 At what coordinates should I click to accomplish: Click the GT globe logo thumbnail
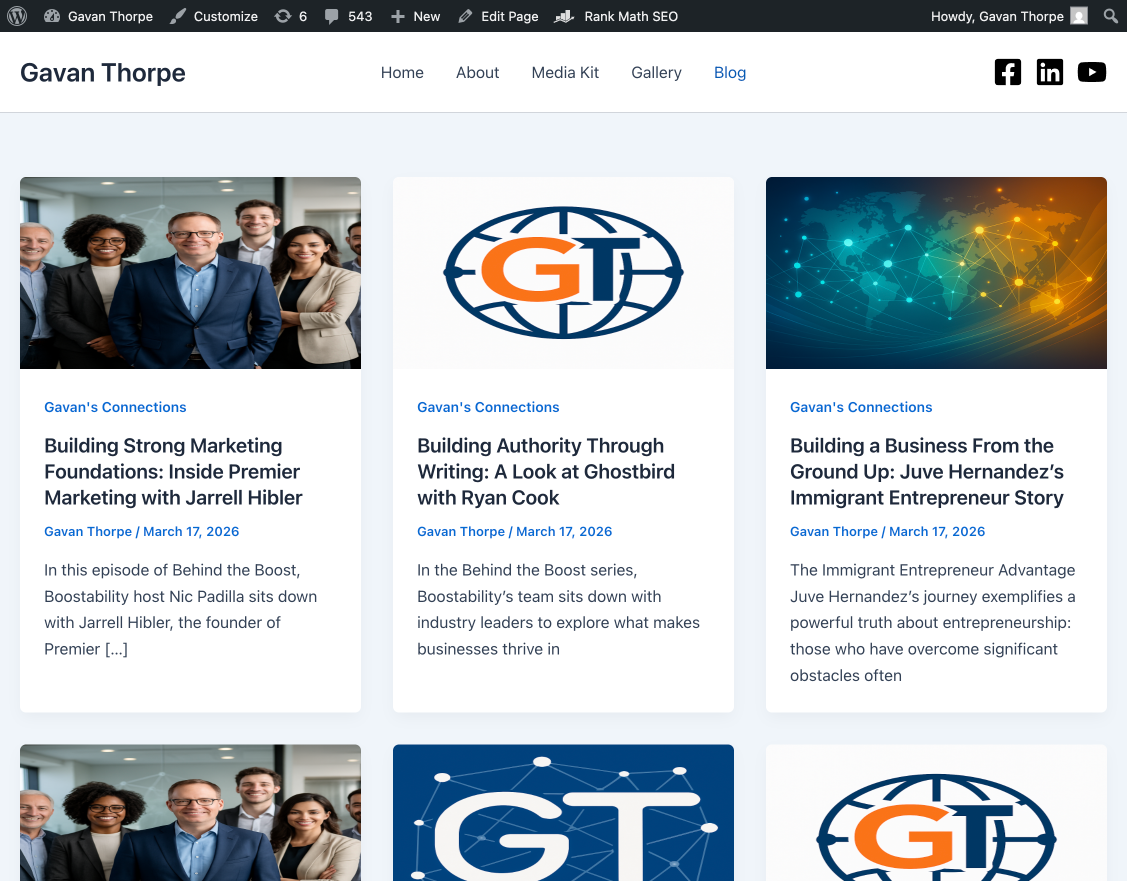tap(563, 272)
